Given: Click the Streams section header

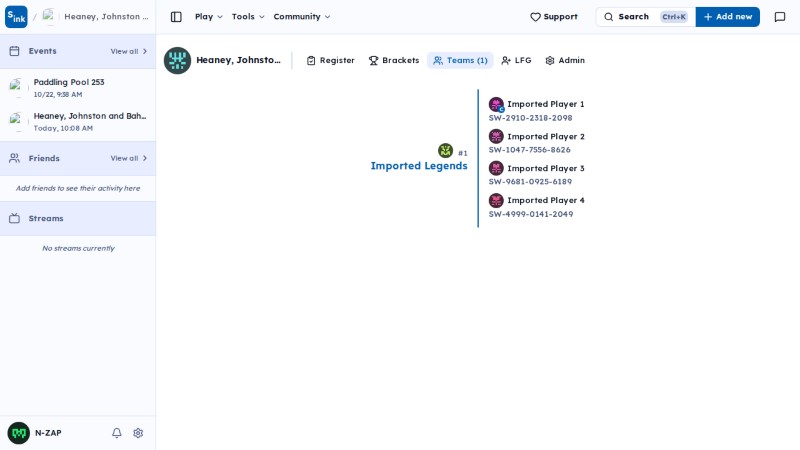Looking at the screenshot, I should [x=78, y=218].
